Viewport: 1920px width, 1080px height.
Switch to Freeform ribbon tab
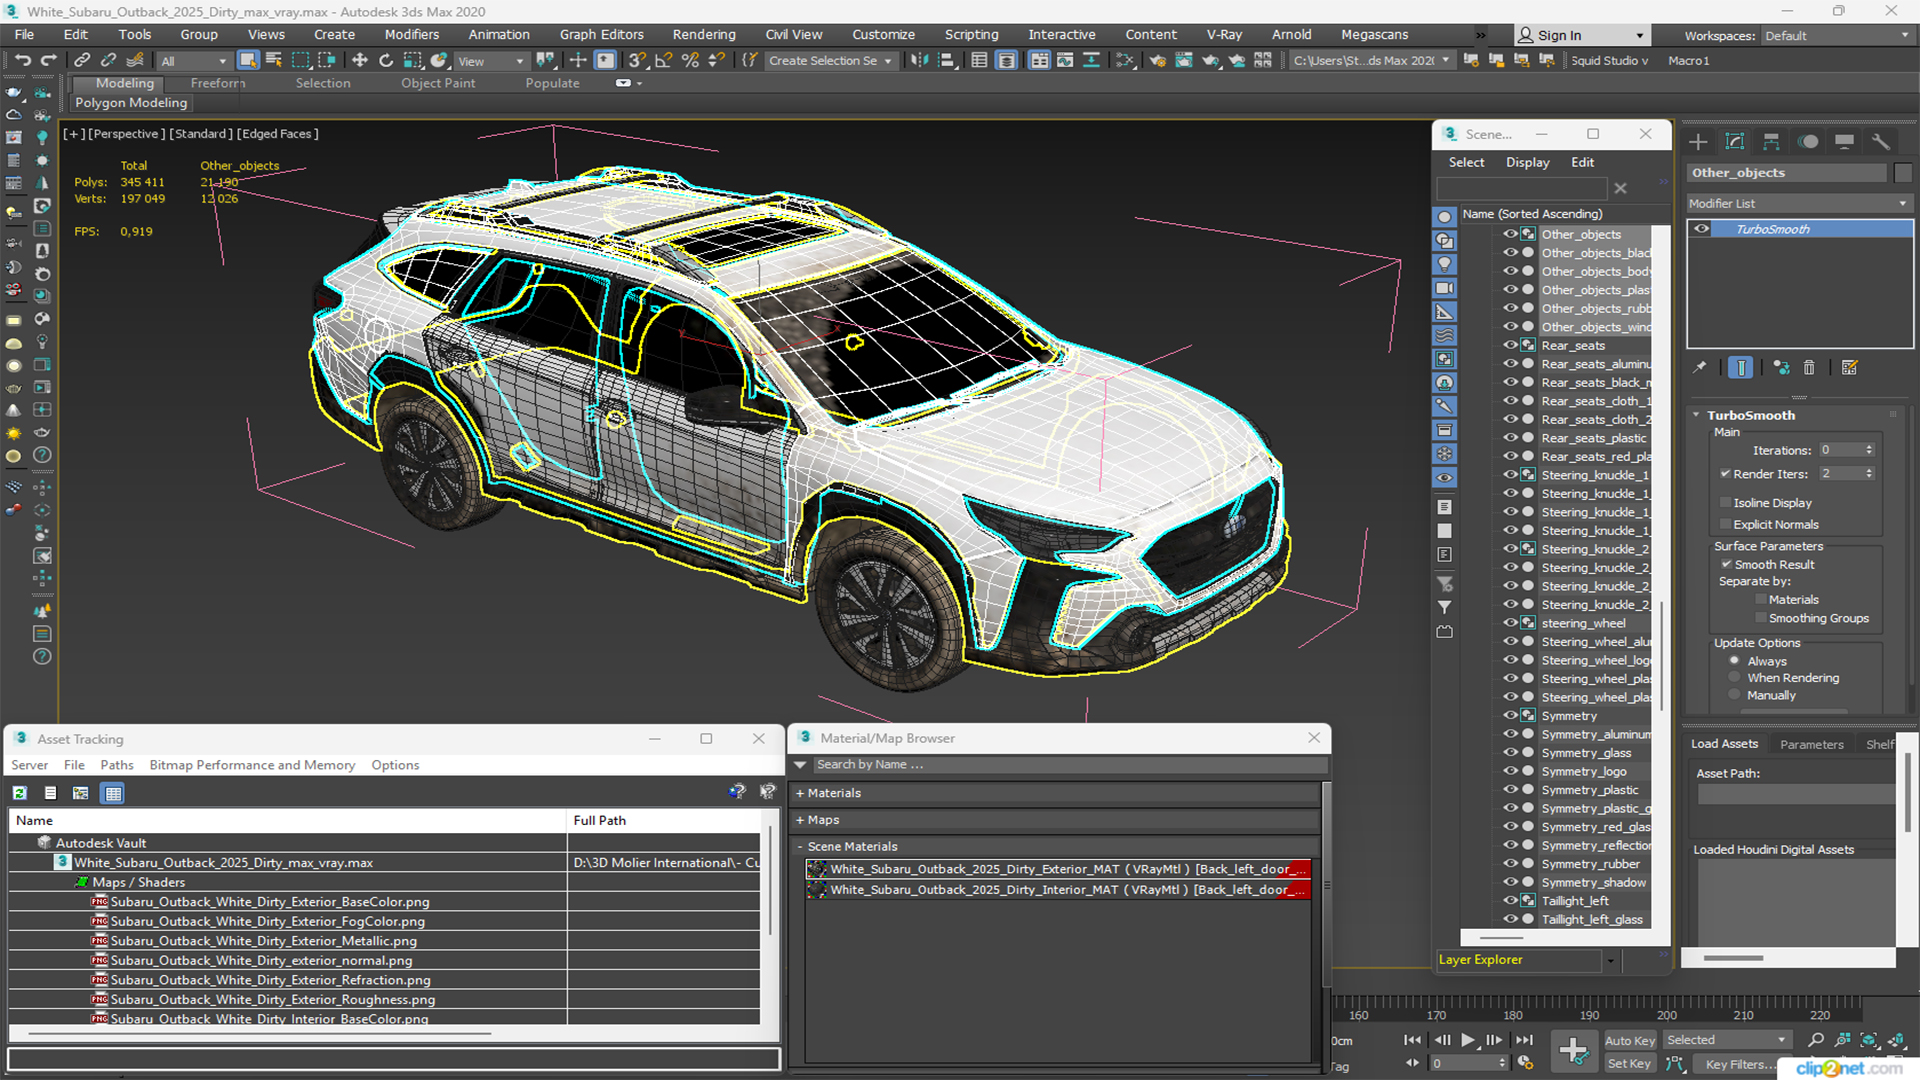point(218,83)
